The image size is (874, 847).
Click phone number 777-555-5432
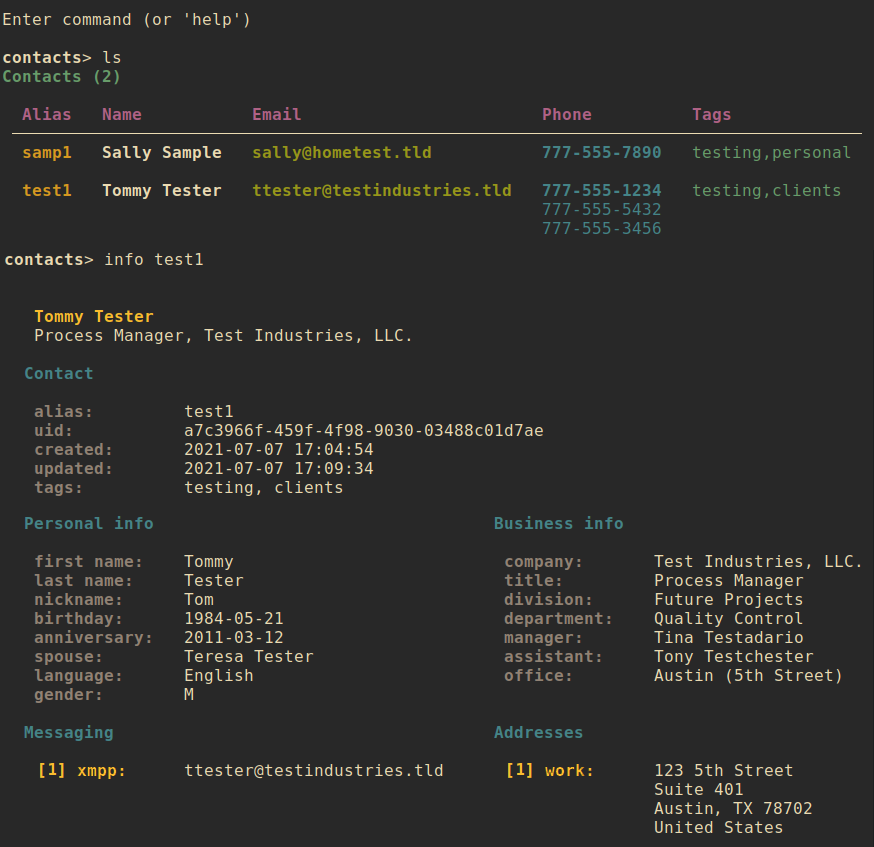(x=601, y=210)
